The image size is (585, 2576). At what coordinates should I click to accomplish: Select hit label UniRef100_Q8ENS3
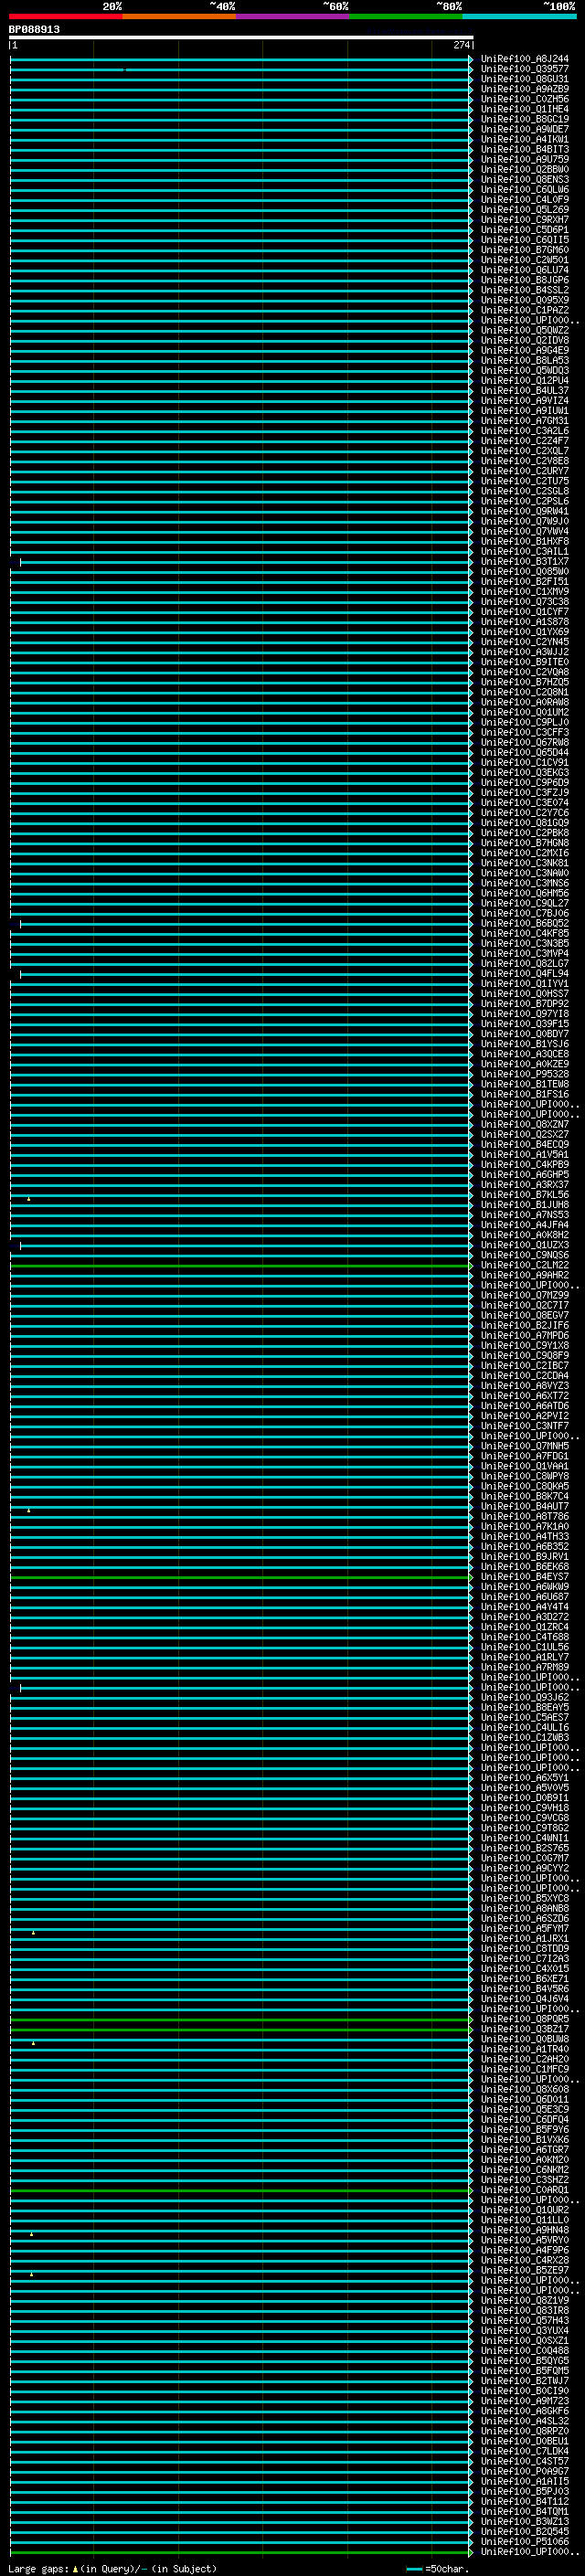[525, 180]
